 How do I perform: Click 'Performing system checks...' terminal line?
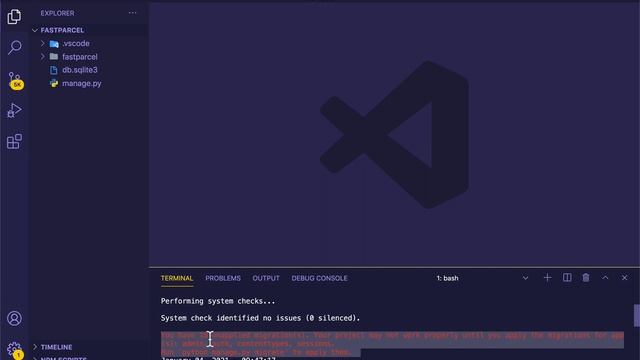tap(218, 301)
